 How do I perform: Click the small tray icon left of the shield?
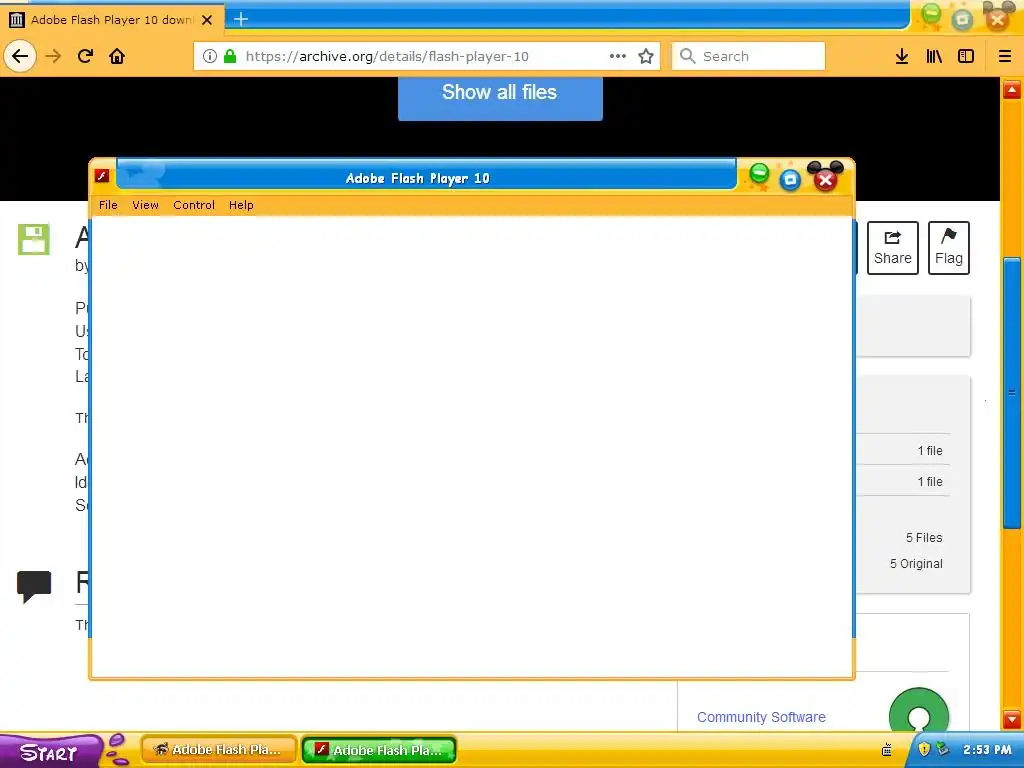(x=887, y=750)
